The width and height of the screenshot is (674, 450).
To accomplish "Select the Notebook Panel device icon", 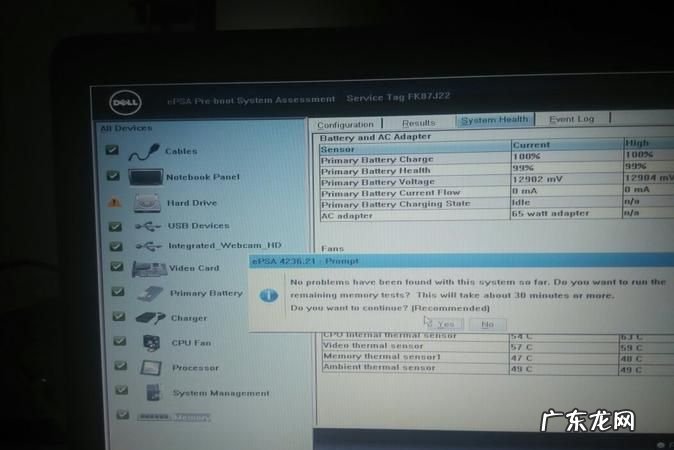I will tap(145, 177).
